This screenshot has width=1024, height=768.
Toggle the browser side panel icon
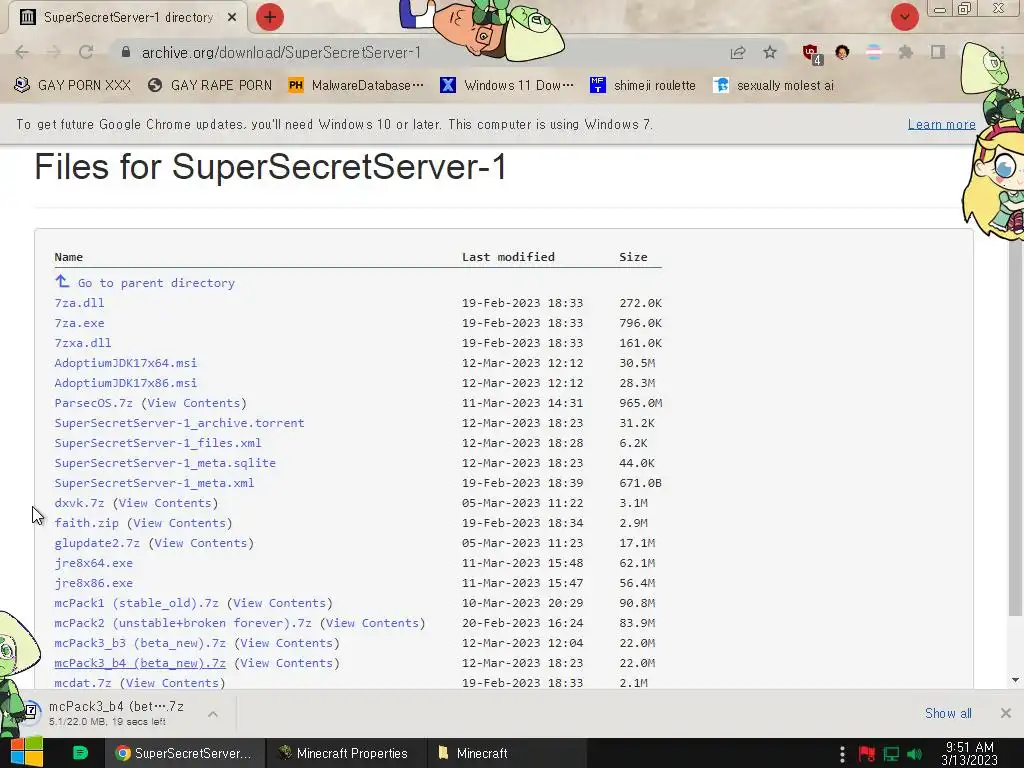[x=938, y=52]
